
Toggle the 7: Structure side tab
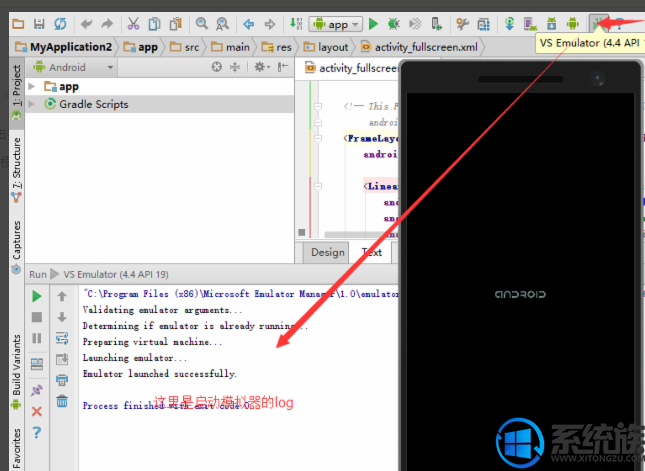click(x=16, y=169)
